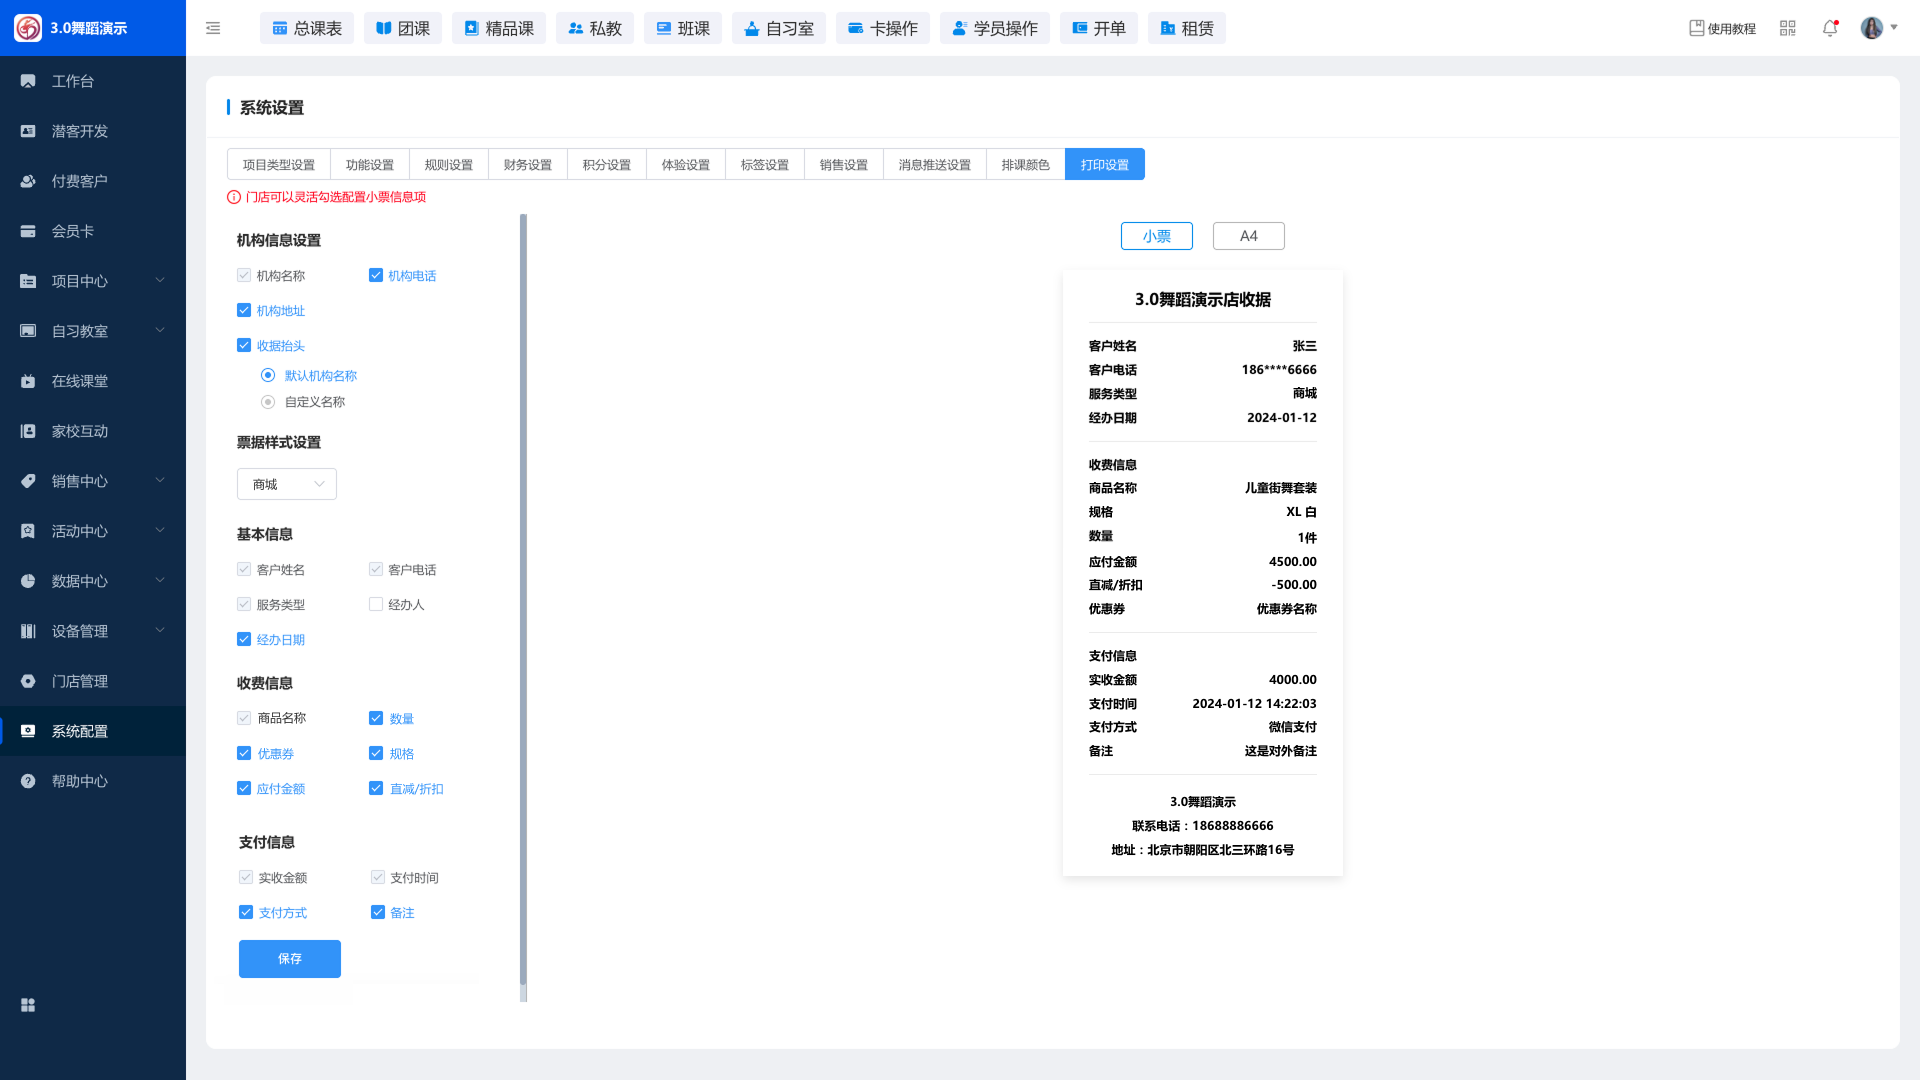Select the 自定义名称 radio button

[268, 402]
